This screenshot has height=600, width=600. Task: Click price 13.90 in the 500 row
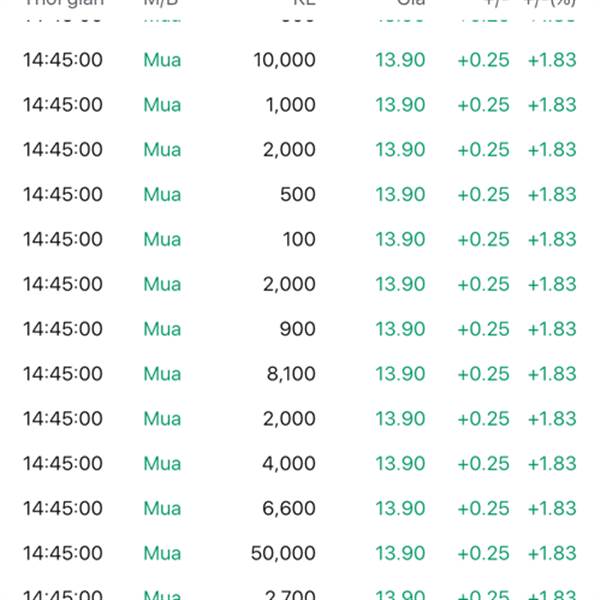400,194
